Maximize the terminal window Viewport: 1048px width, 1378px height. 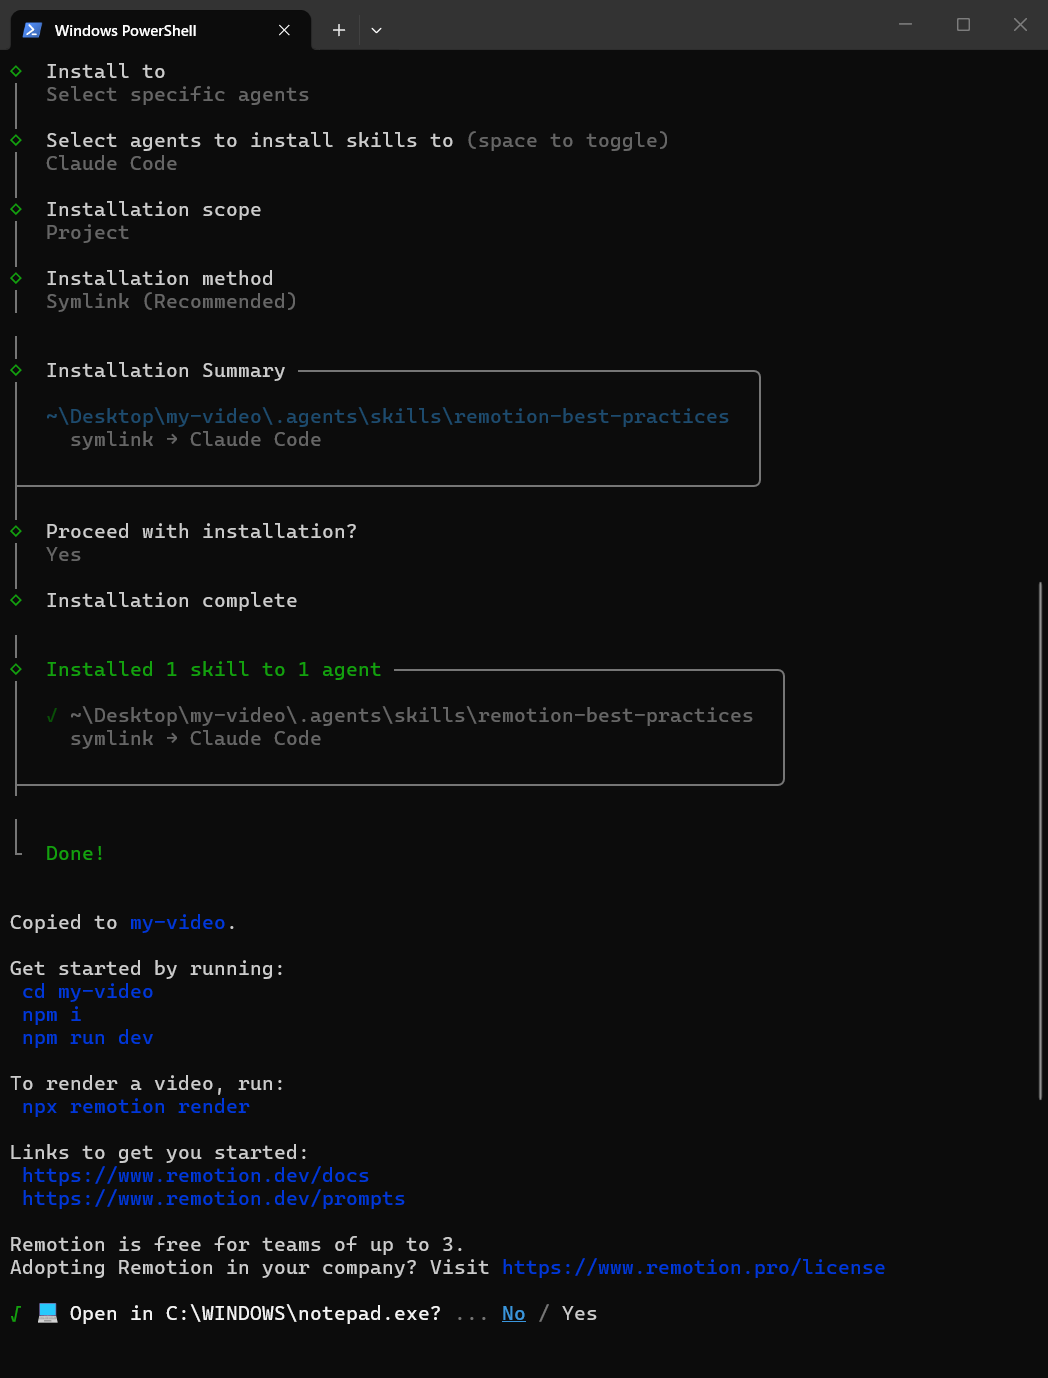tap(963, 24)
